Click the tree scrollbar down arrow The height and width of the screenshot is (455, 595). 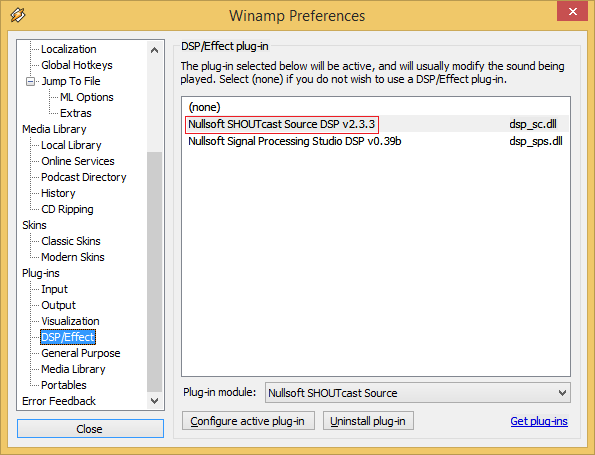154,401
